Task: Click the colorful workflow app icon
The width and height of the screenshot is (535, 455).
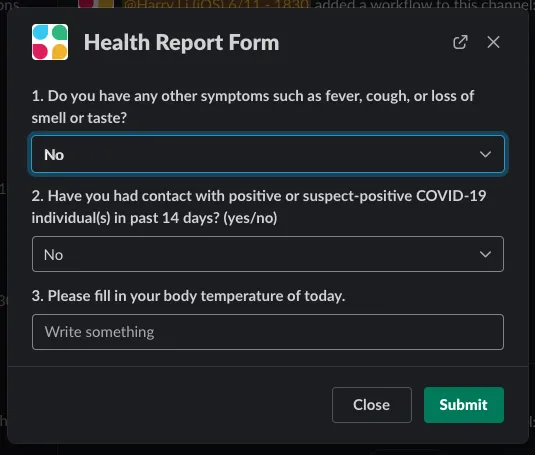Action: pyautogui.click(x=50, y=42)
